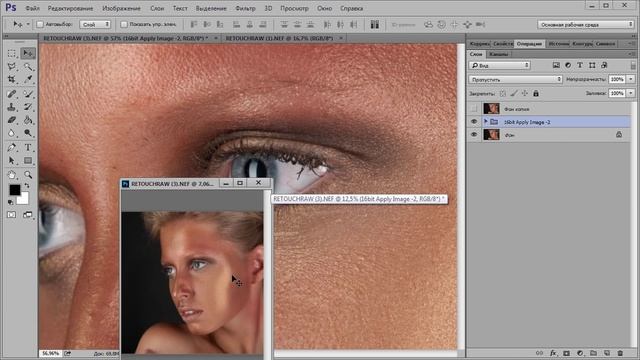Select the Pen tool

tap(11, 148)
